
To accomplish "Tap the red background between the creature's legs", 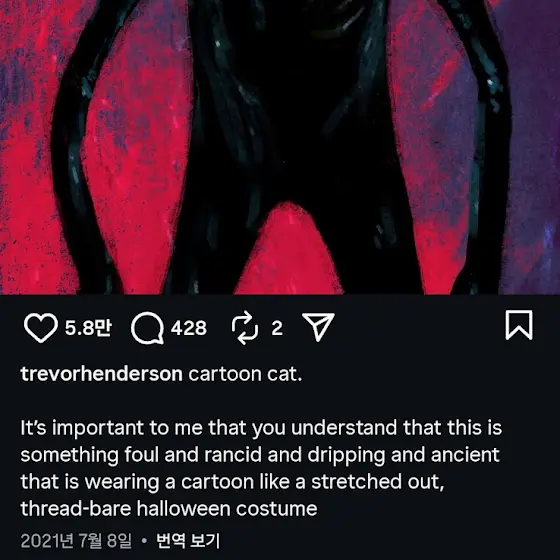I will [289, 254].
